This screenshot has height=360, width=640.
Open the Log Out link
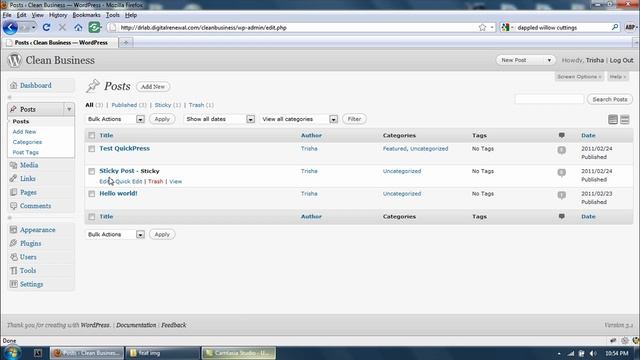(622, 60)
